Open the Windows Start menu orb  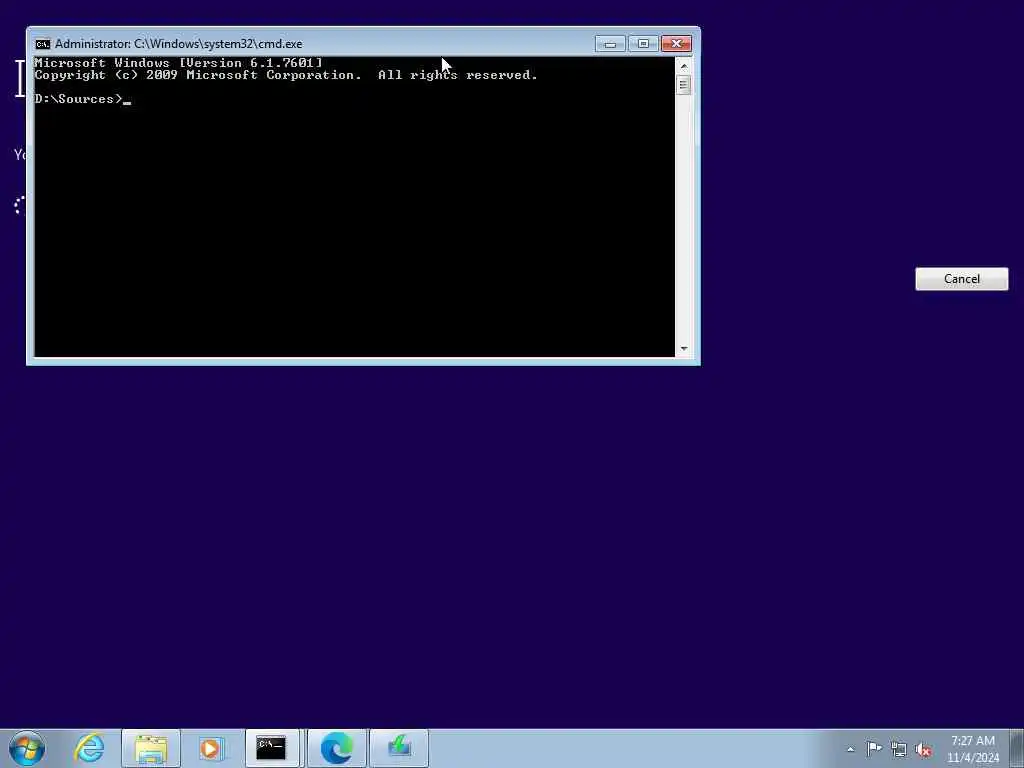27,748
